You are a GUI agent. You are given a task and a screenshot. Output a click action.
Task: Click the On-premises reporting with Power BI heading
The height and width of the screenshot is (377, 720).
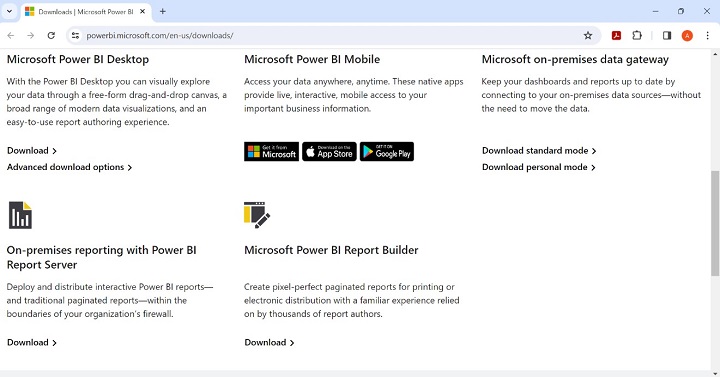[101, 257]
